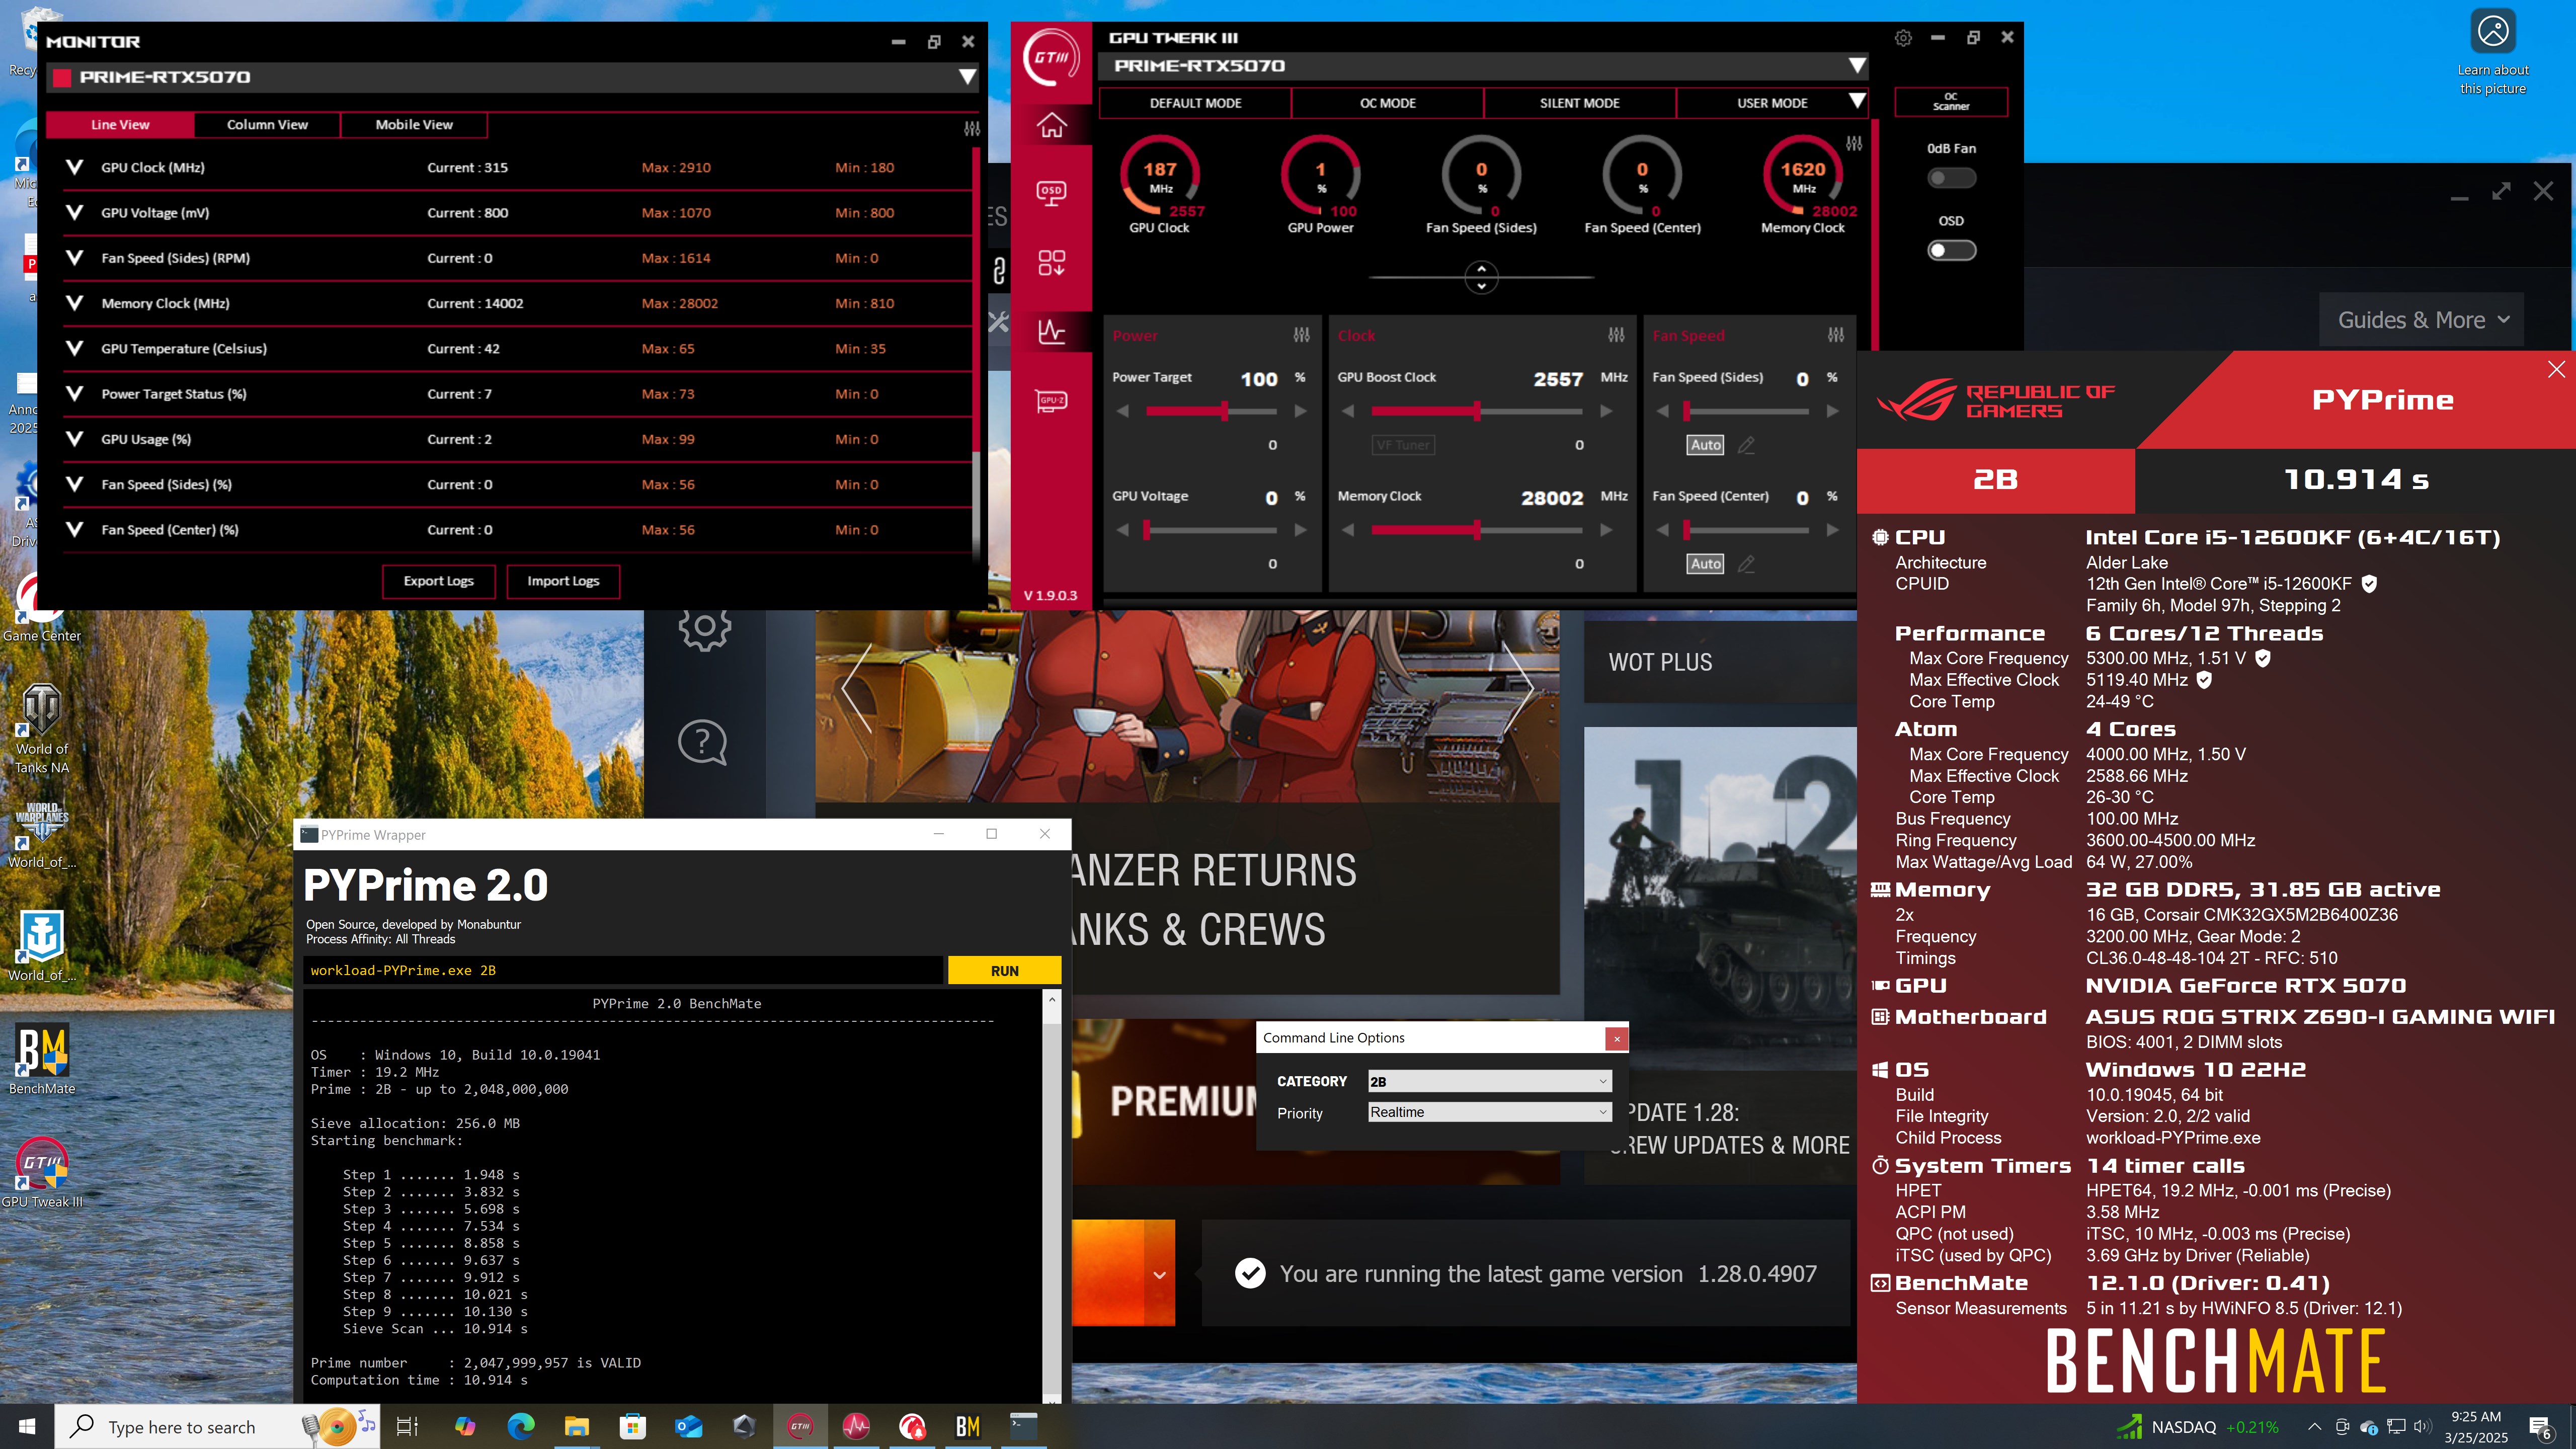Increase Power Target with right arrow
The image size is (2576, 1449).
click(1300, 411)
